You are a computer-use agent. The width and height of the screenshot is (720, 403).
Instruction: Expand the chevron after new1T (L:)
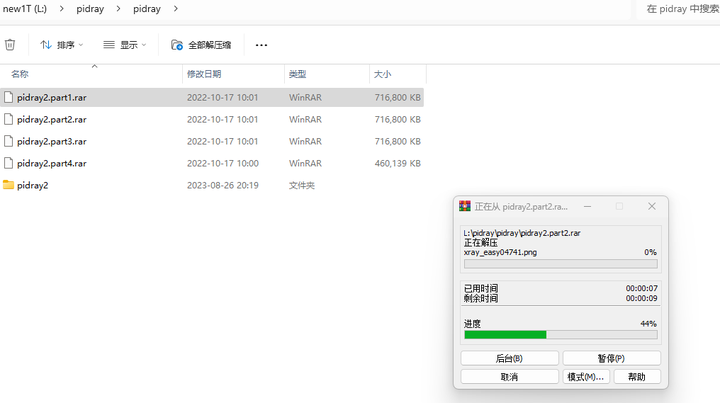pyautogui.click(x=62, y=9)
